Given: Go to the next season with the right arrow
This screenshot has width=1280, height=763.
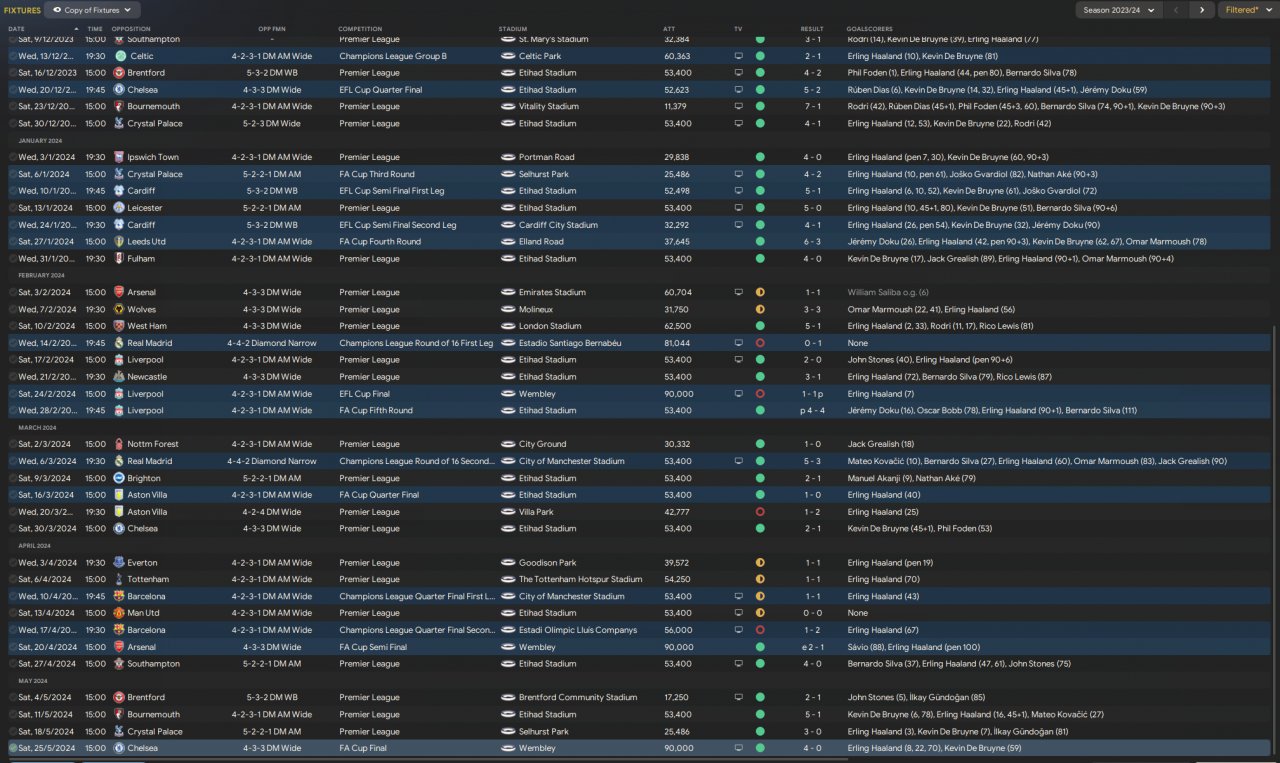Looking at the screenshot, I should click(x=1201, y=10).
